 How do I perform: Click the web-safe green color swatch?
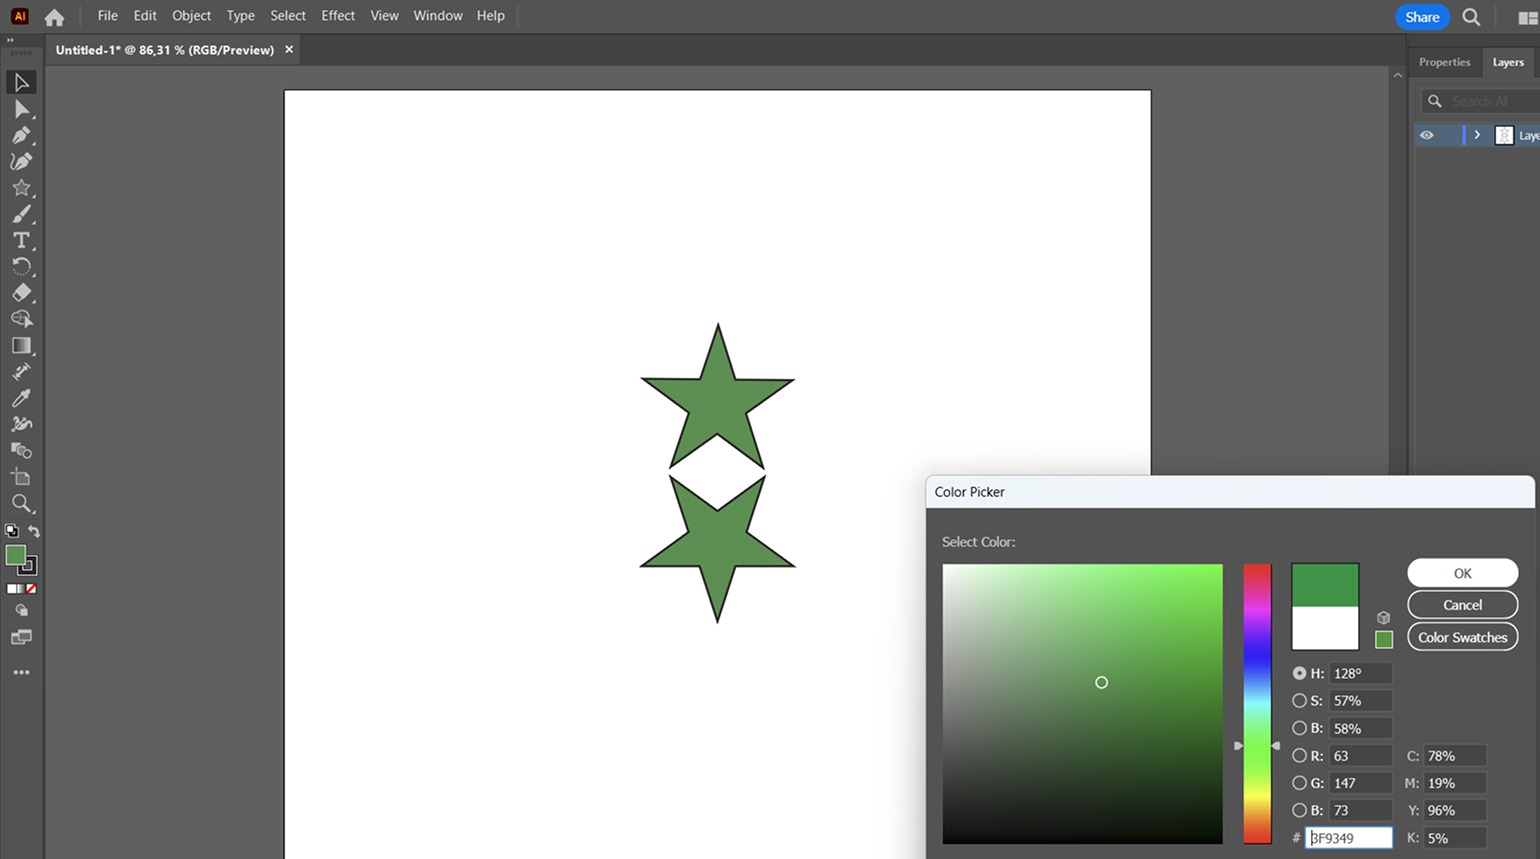tap(1384, 640)
